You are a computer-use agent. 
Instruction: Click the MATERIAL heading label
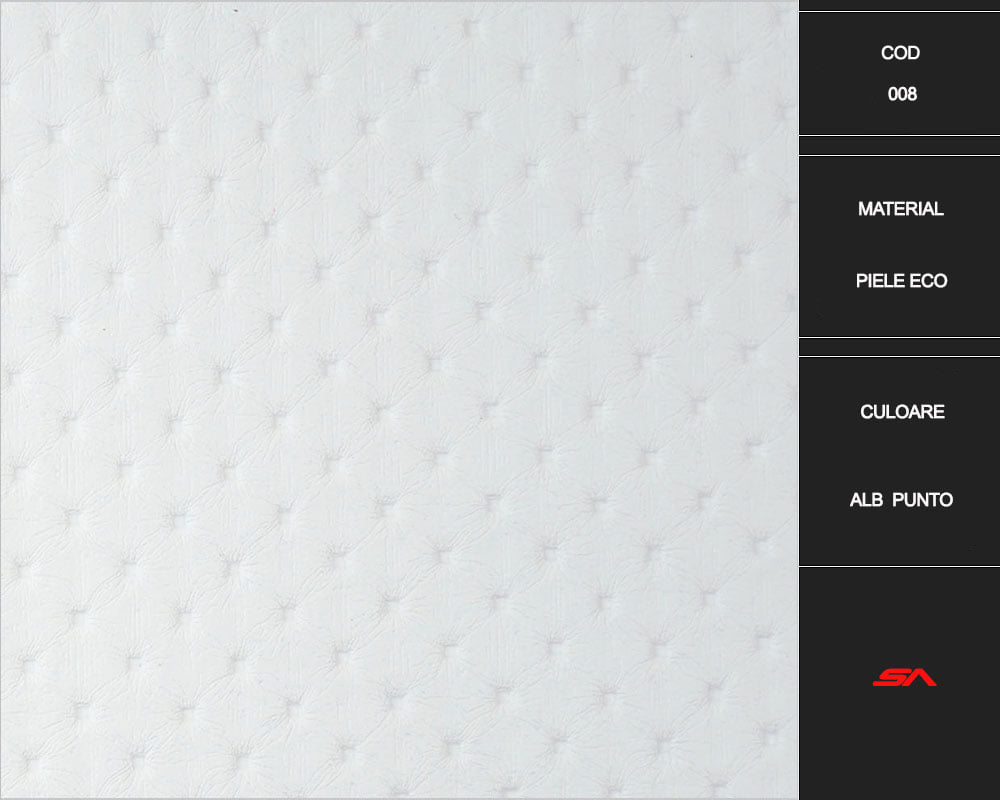coord(901,209)
